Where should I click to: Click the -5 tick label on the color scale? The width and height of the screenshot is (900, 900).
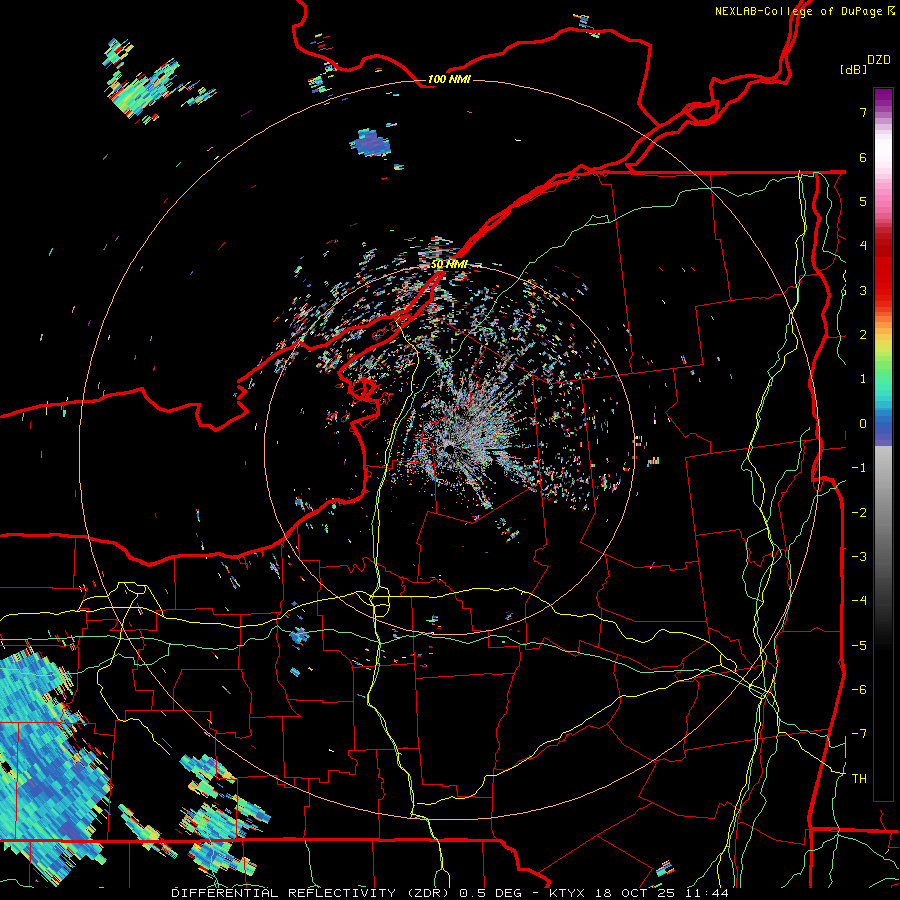tap(859, 645)
